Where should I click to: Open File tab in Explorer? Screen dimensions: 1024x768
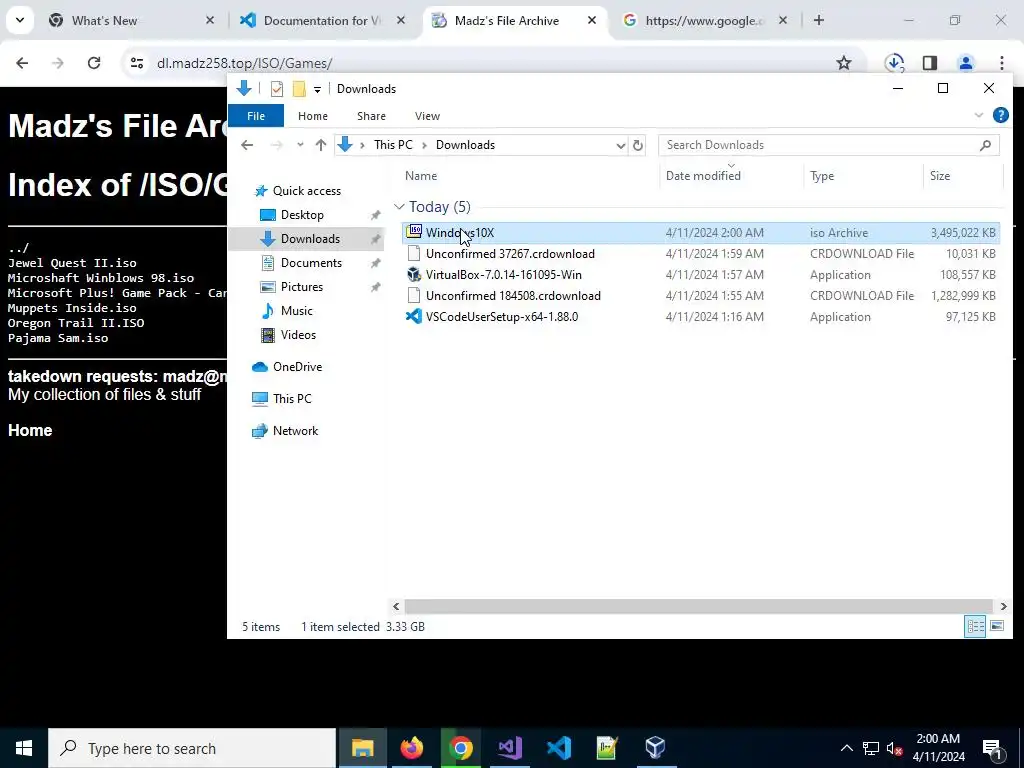pyautogui.click(x=256, y=116)
